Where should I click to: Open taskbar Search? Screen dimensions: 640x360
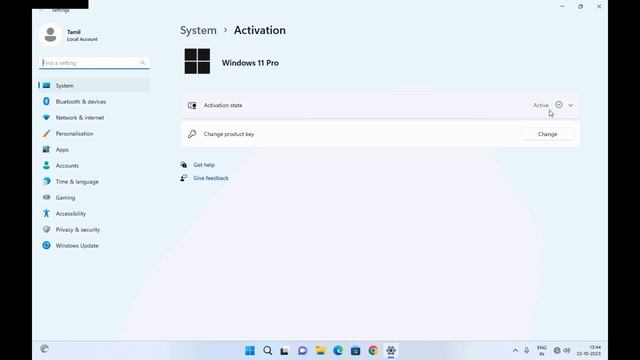(267, 351)
